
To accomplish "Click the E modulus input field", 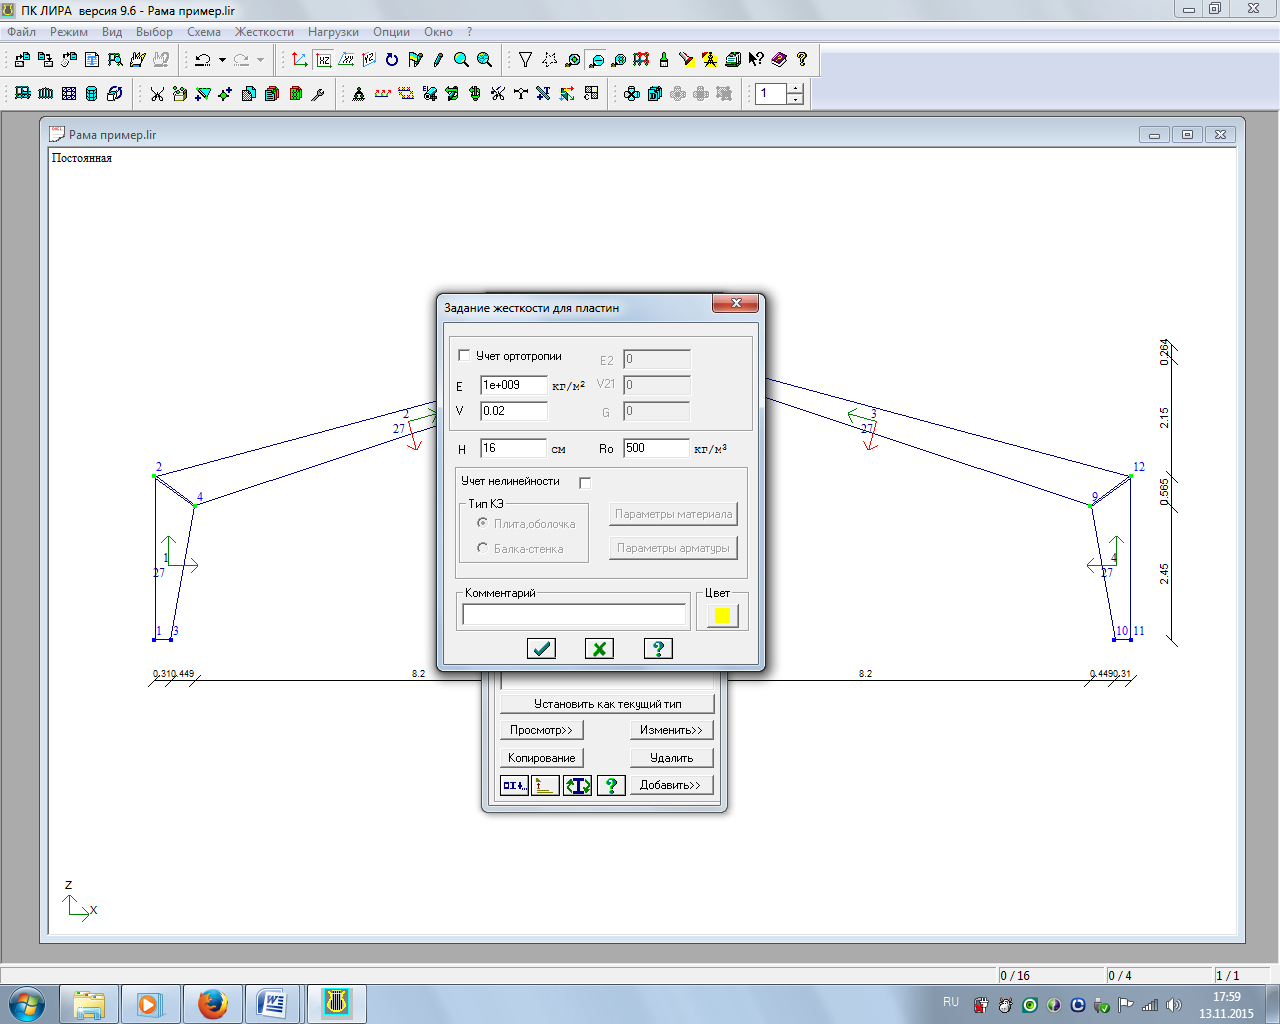I will [514, 385].
